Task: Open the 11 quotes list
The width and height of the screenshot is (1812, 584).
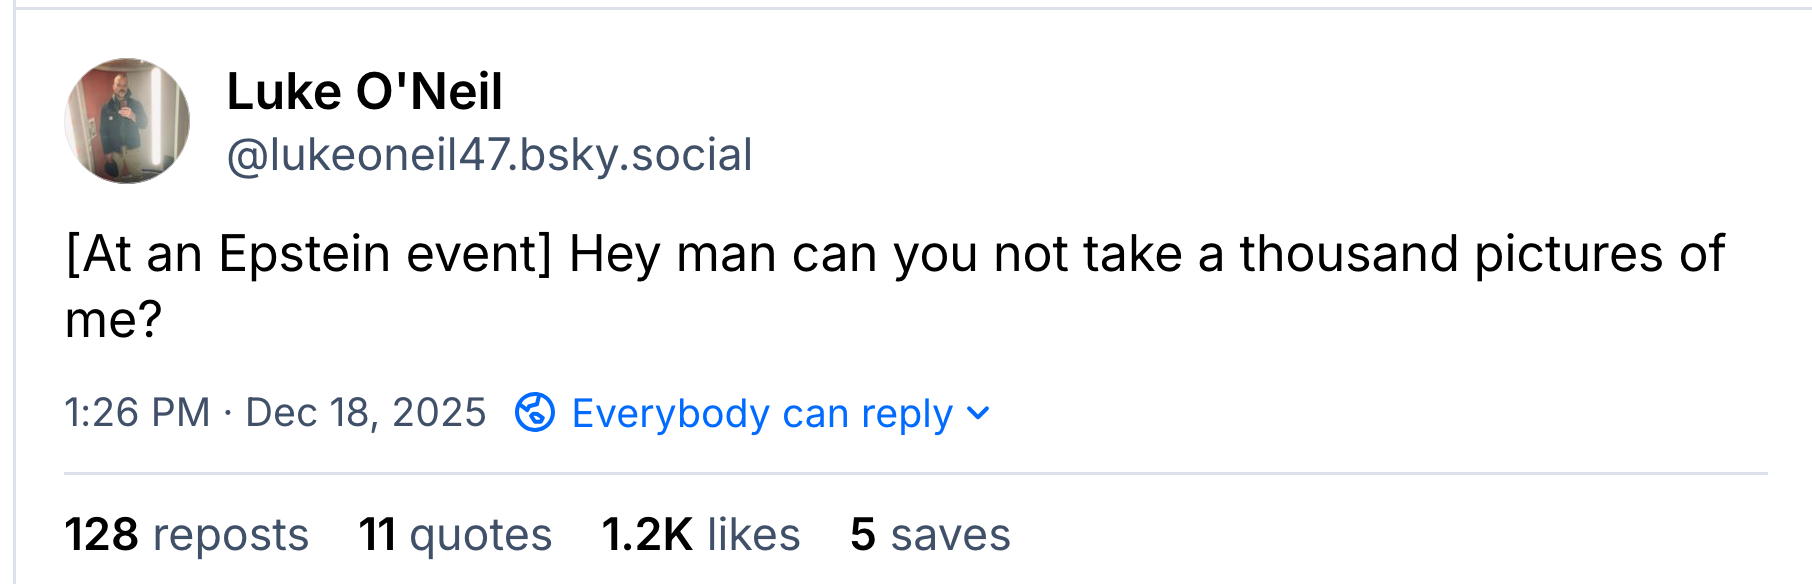Action: coord(455,534)
